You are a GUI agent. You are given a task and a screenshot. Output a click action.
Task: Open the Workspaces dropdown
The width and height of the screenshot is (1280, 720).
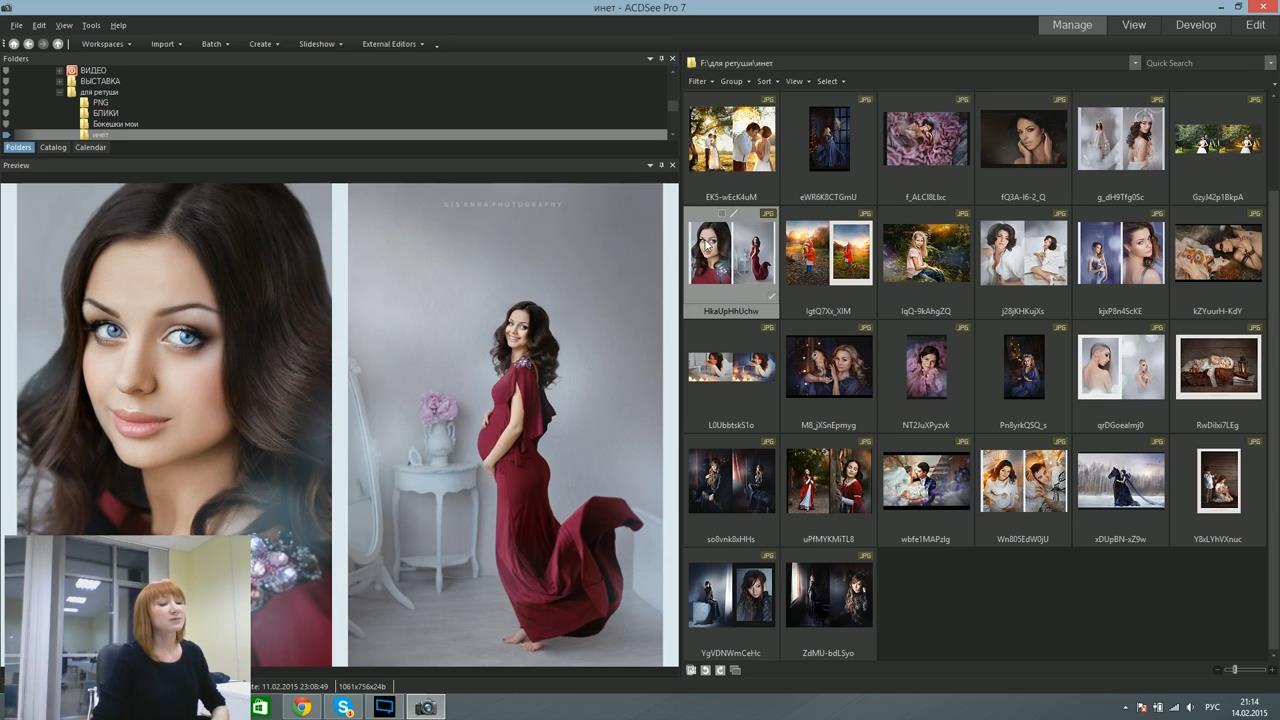106,44
